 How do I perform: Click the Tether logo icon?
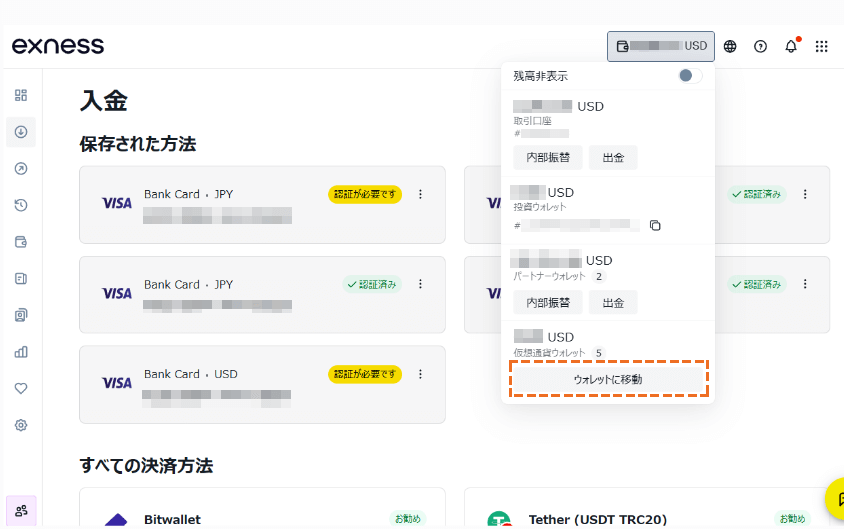coord(499,519)
